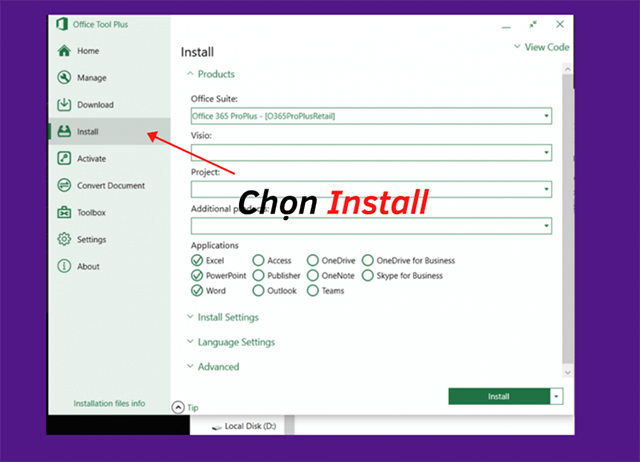Open the Manage wrench icon

(x=65, y=78)
